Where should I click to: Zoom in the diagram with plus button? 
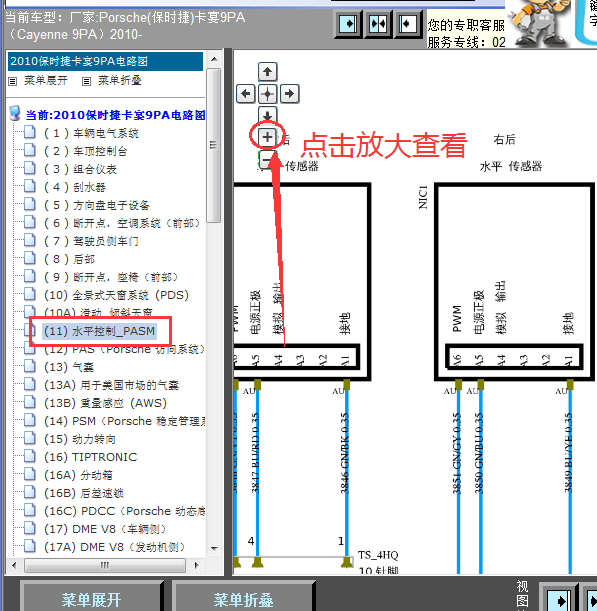point(267,137)
